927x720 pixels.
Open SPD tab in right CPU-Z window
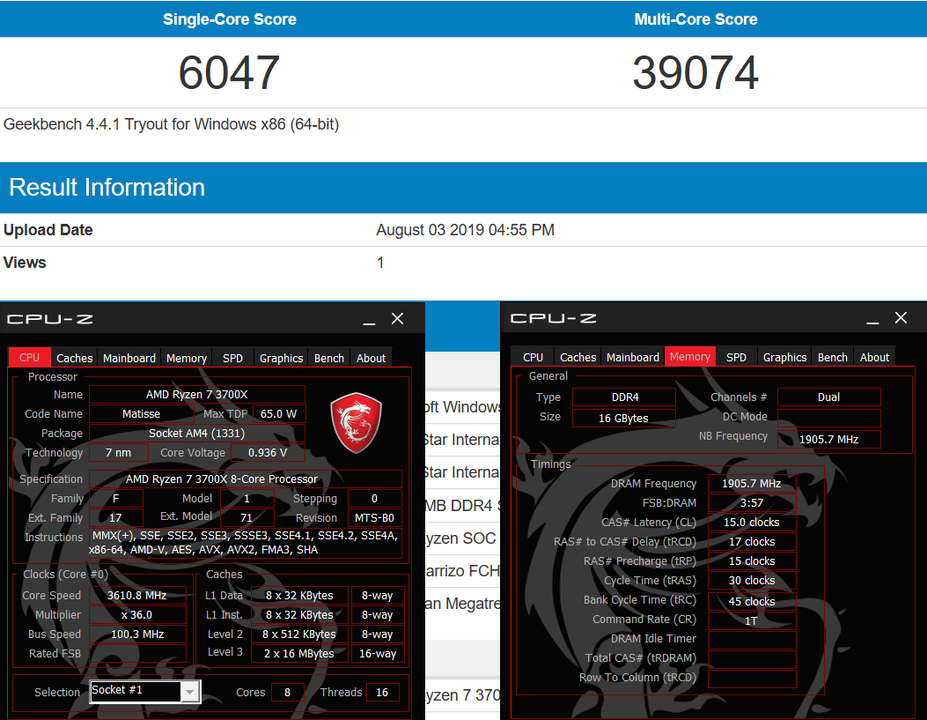(x=736, y=357)
